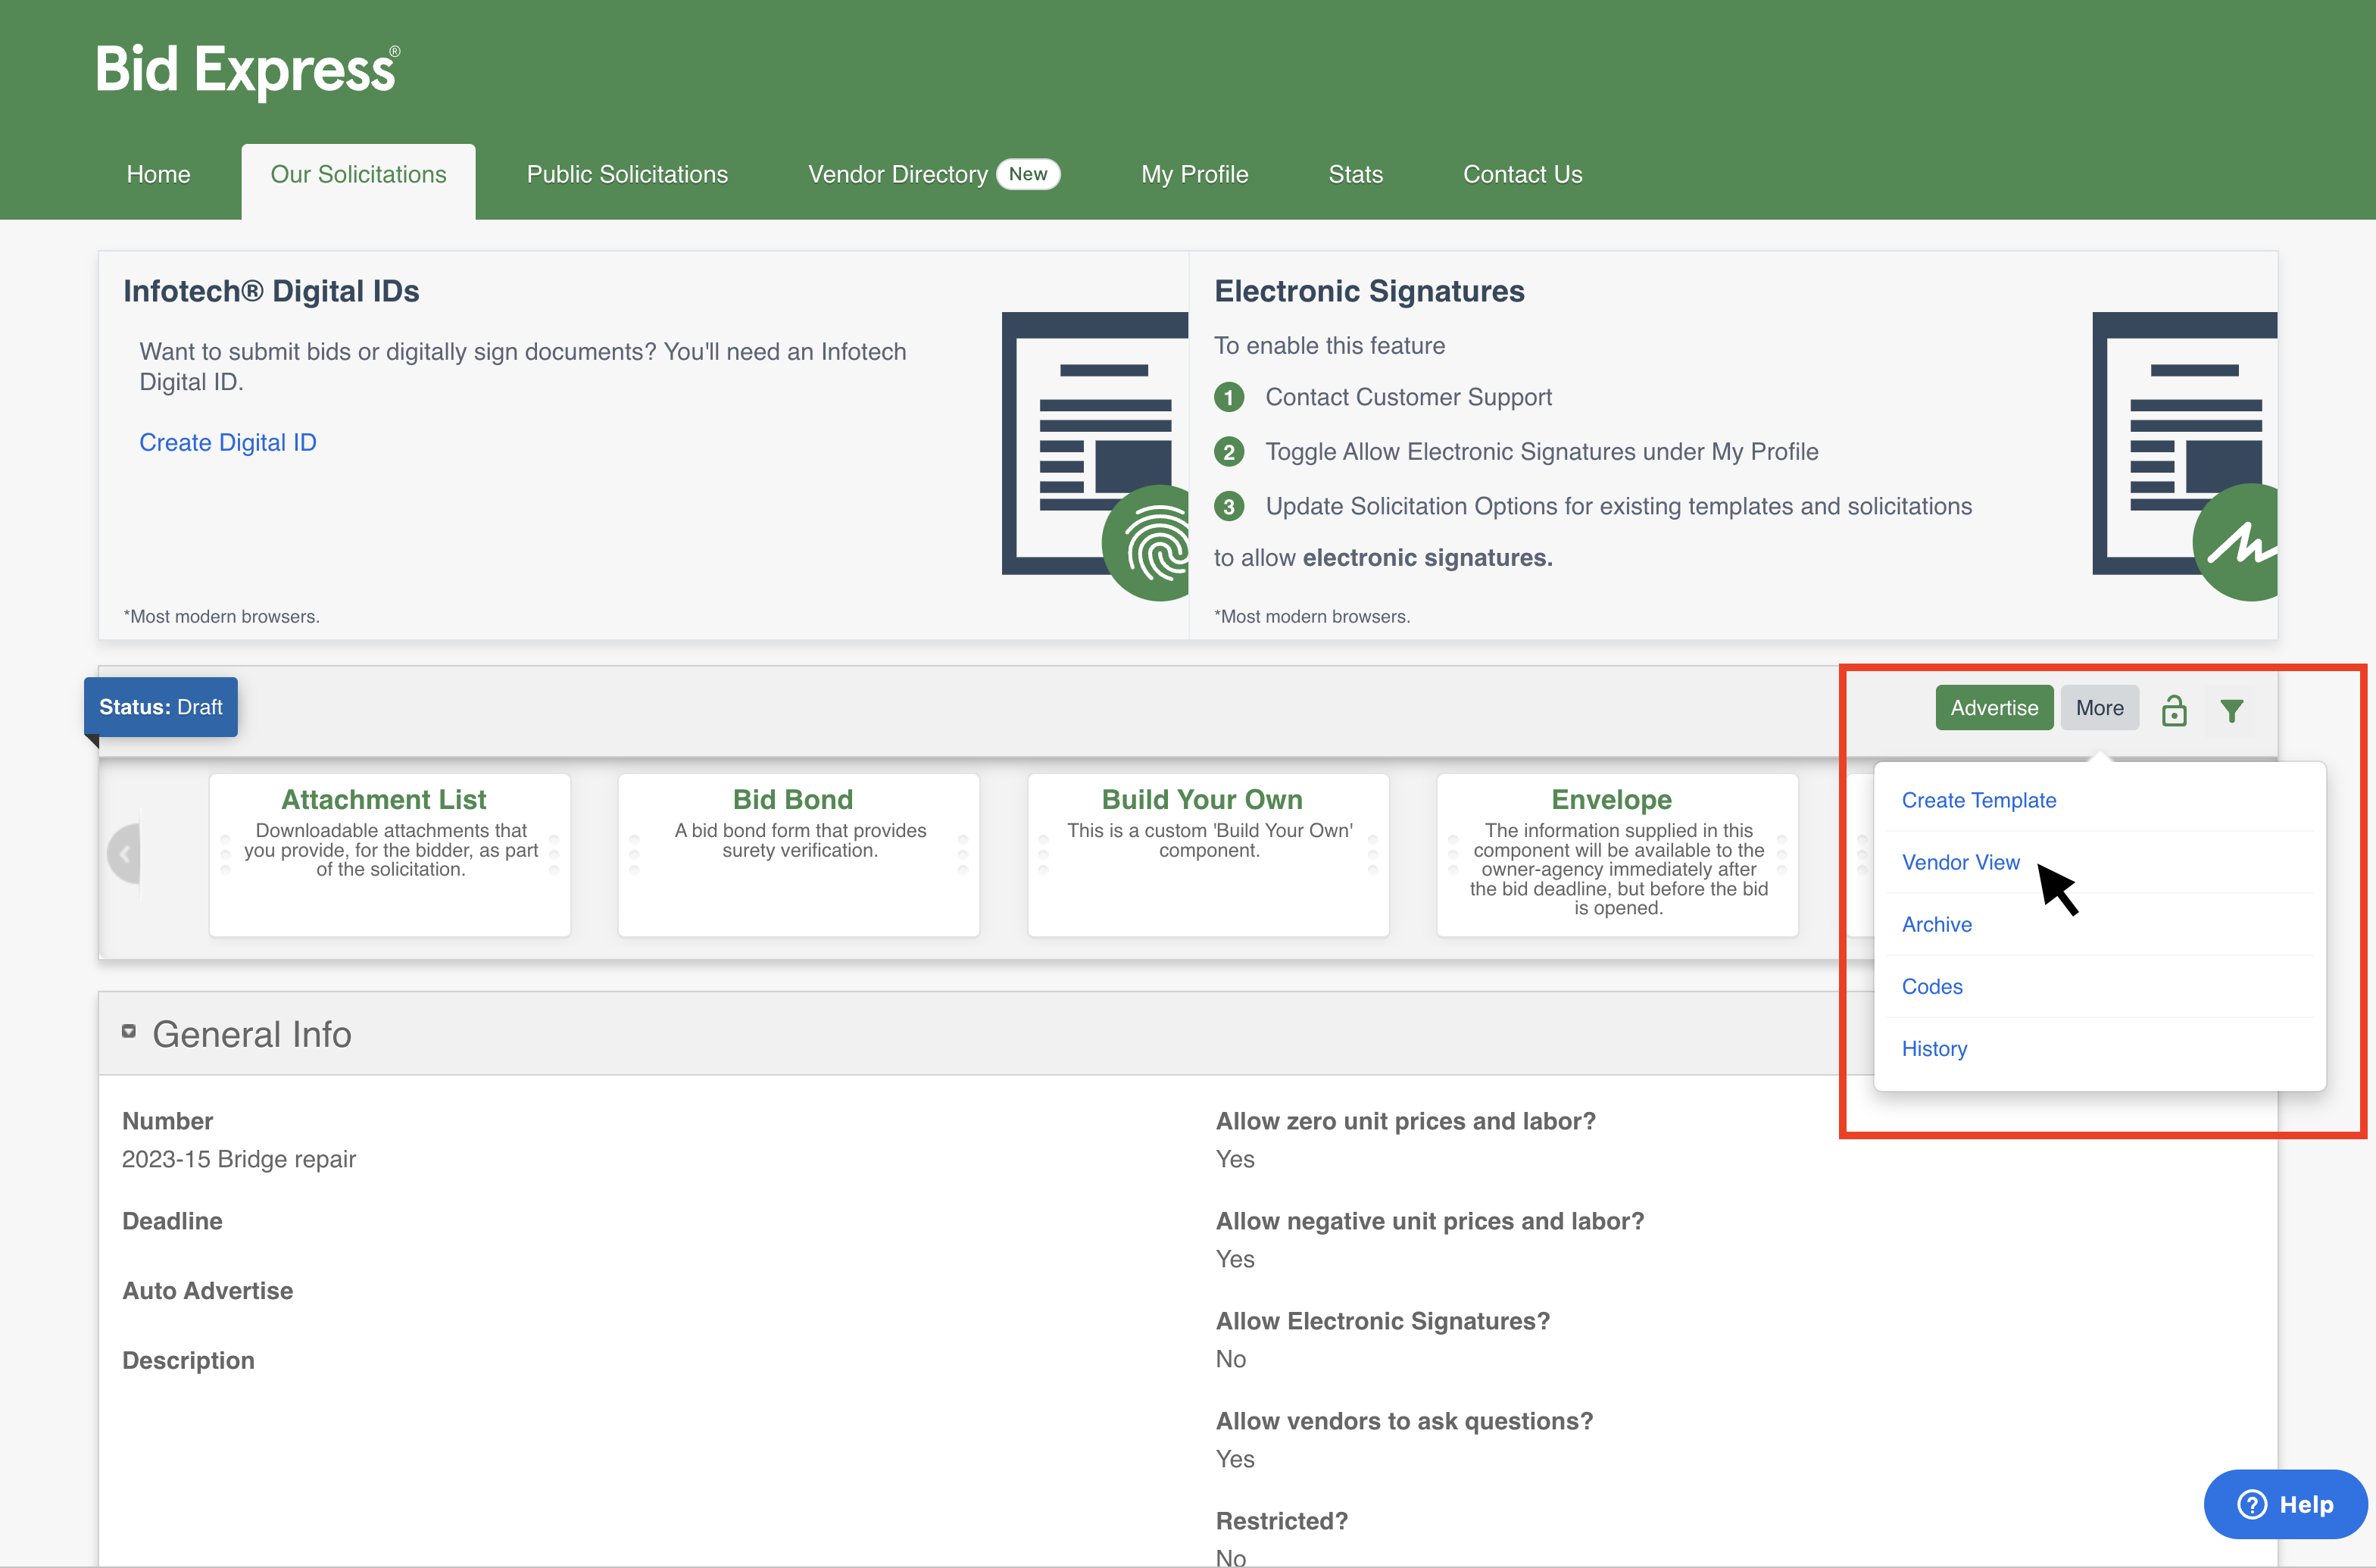Select Create Template from the menu
2376x1568 pixels.
(1978, 800)
